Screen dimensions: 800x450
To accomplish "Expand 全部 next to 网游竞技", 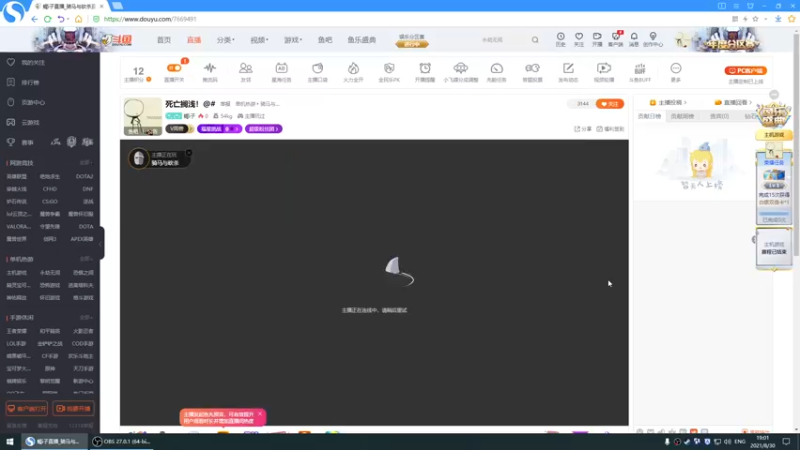I will pos(86,163).
